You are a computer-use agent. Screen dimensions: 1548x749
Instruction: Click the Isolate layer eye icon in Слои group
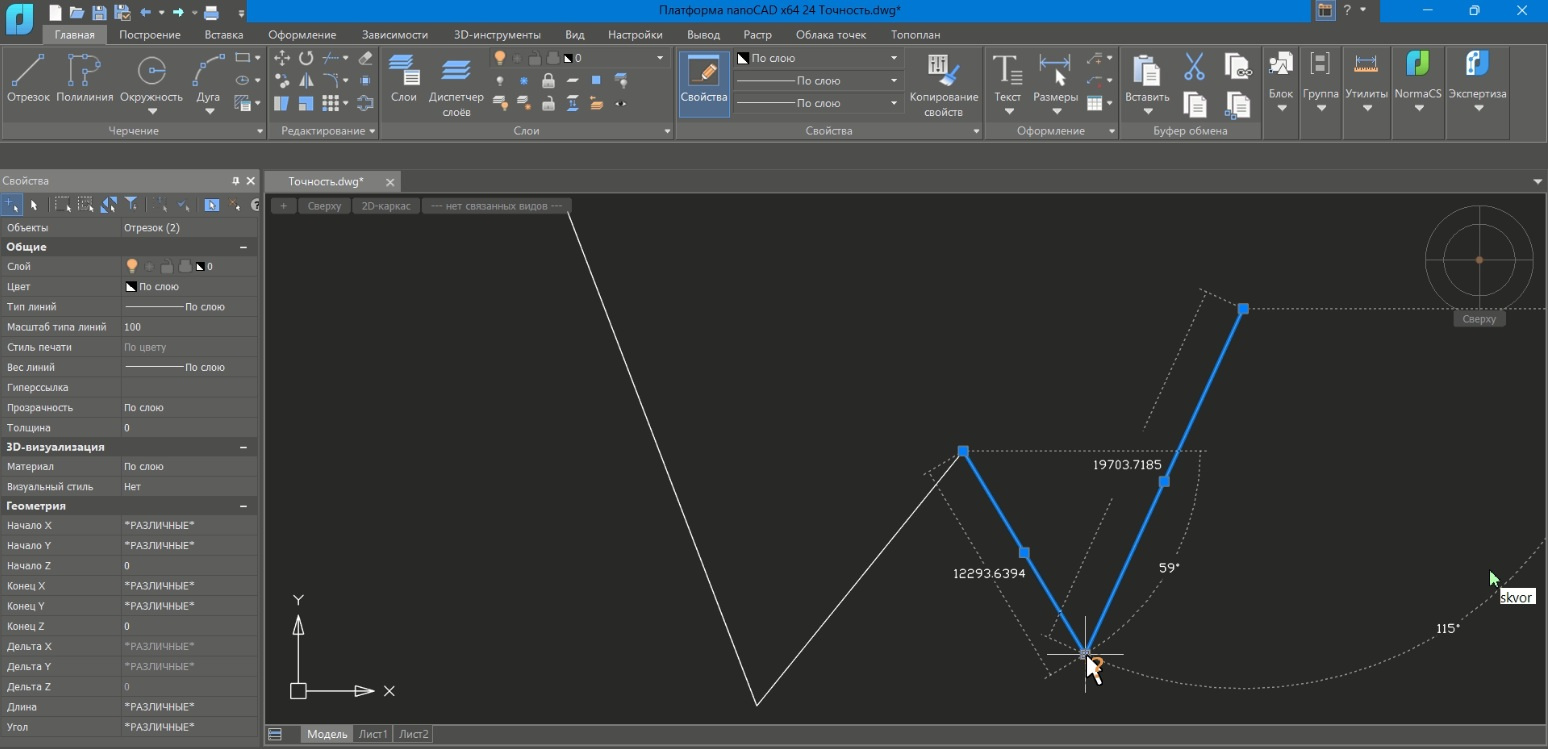coord(621,102)
